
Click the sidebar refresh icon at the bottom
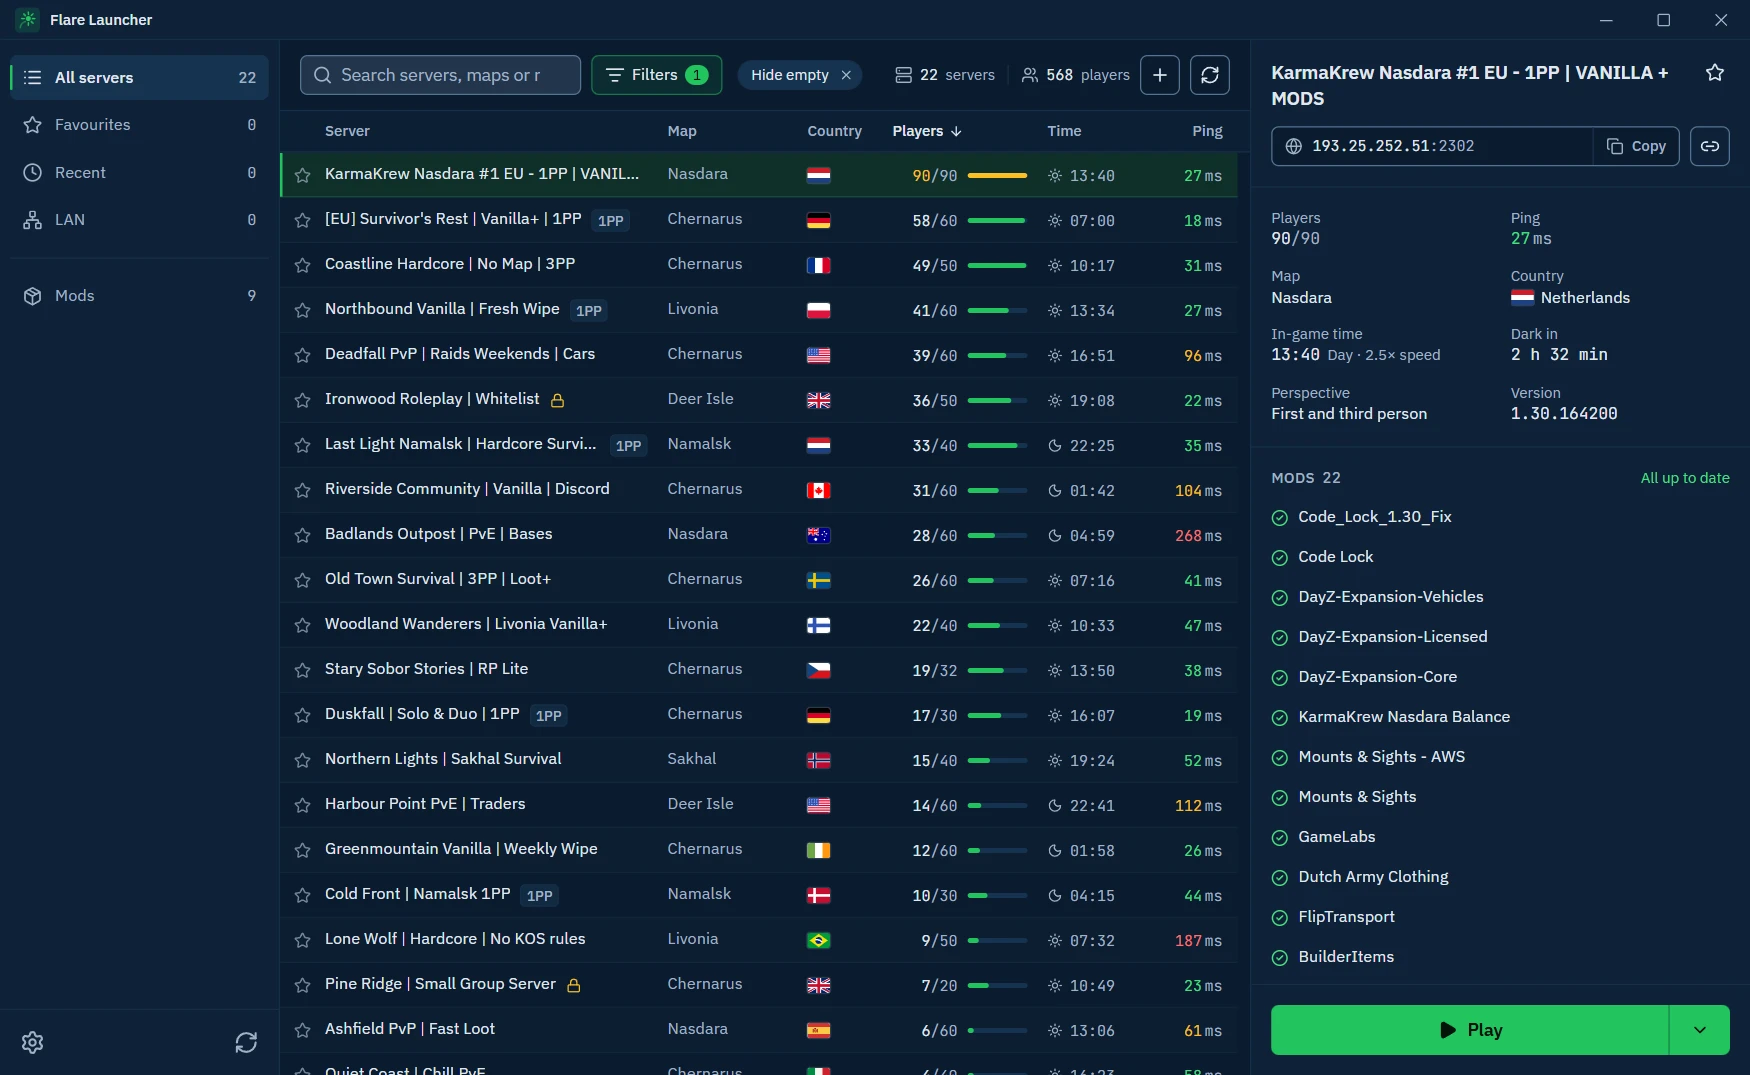point(246,1043)
